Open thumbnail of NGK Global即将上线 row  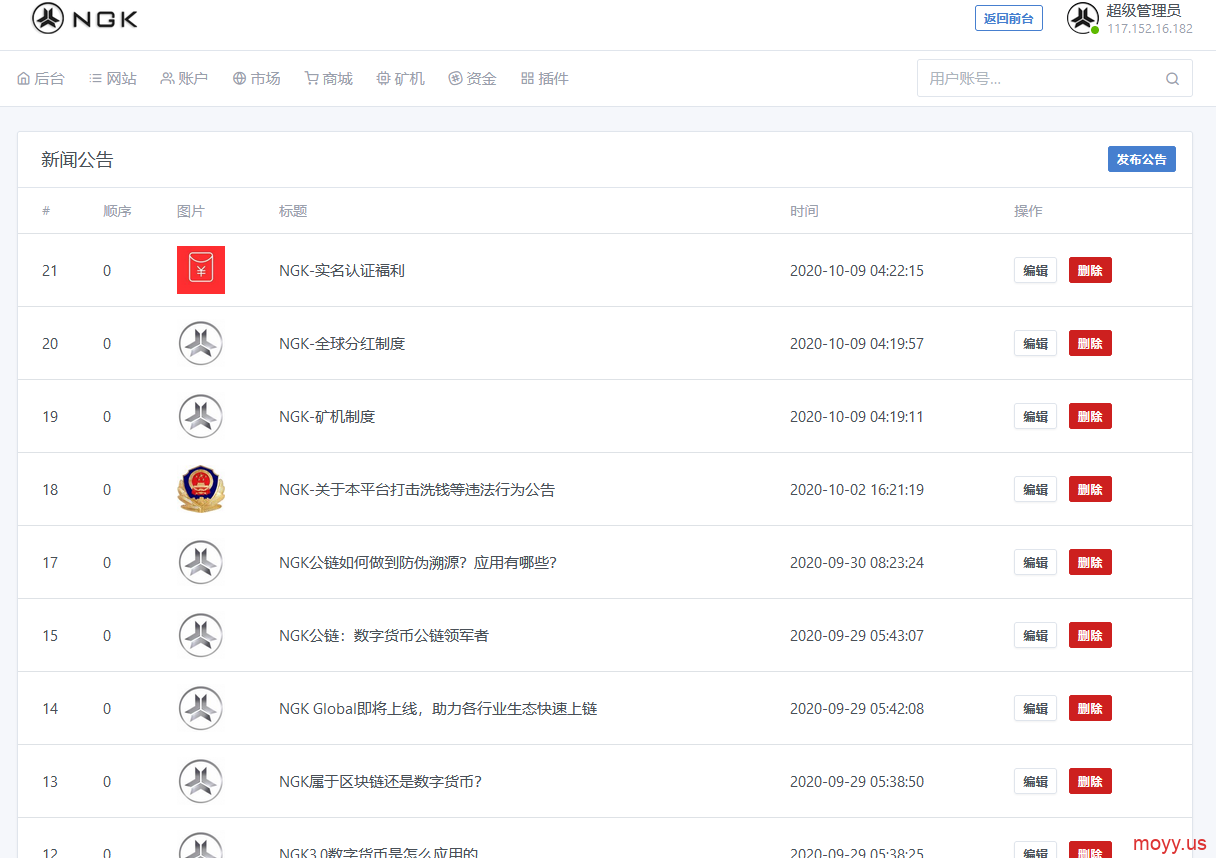pyautogui.click(x=201, y=708)
